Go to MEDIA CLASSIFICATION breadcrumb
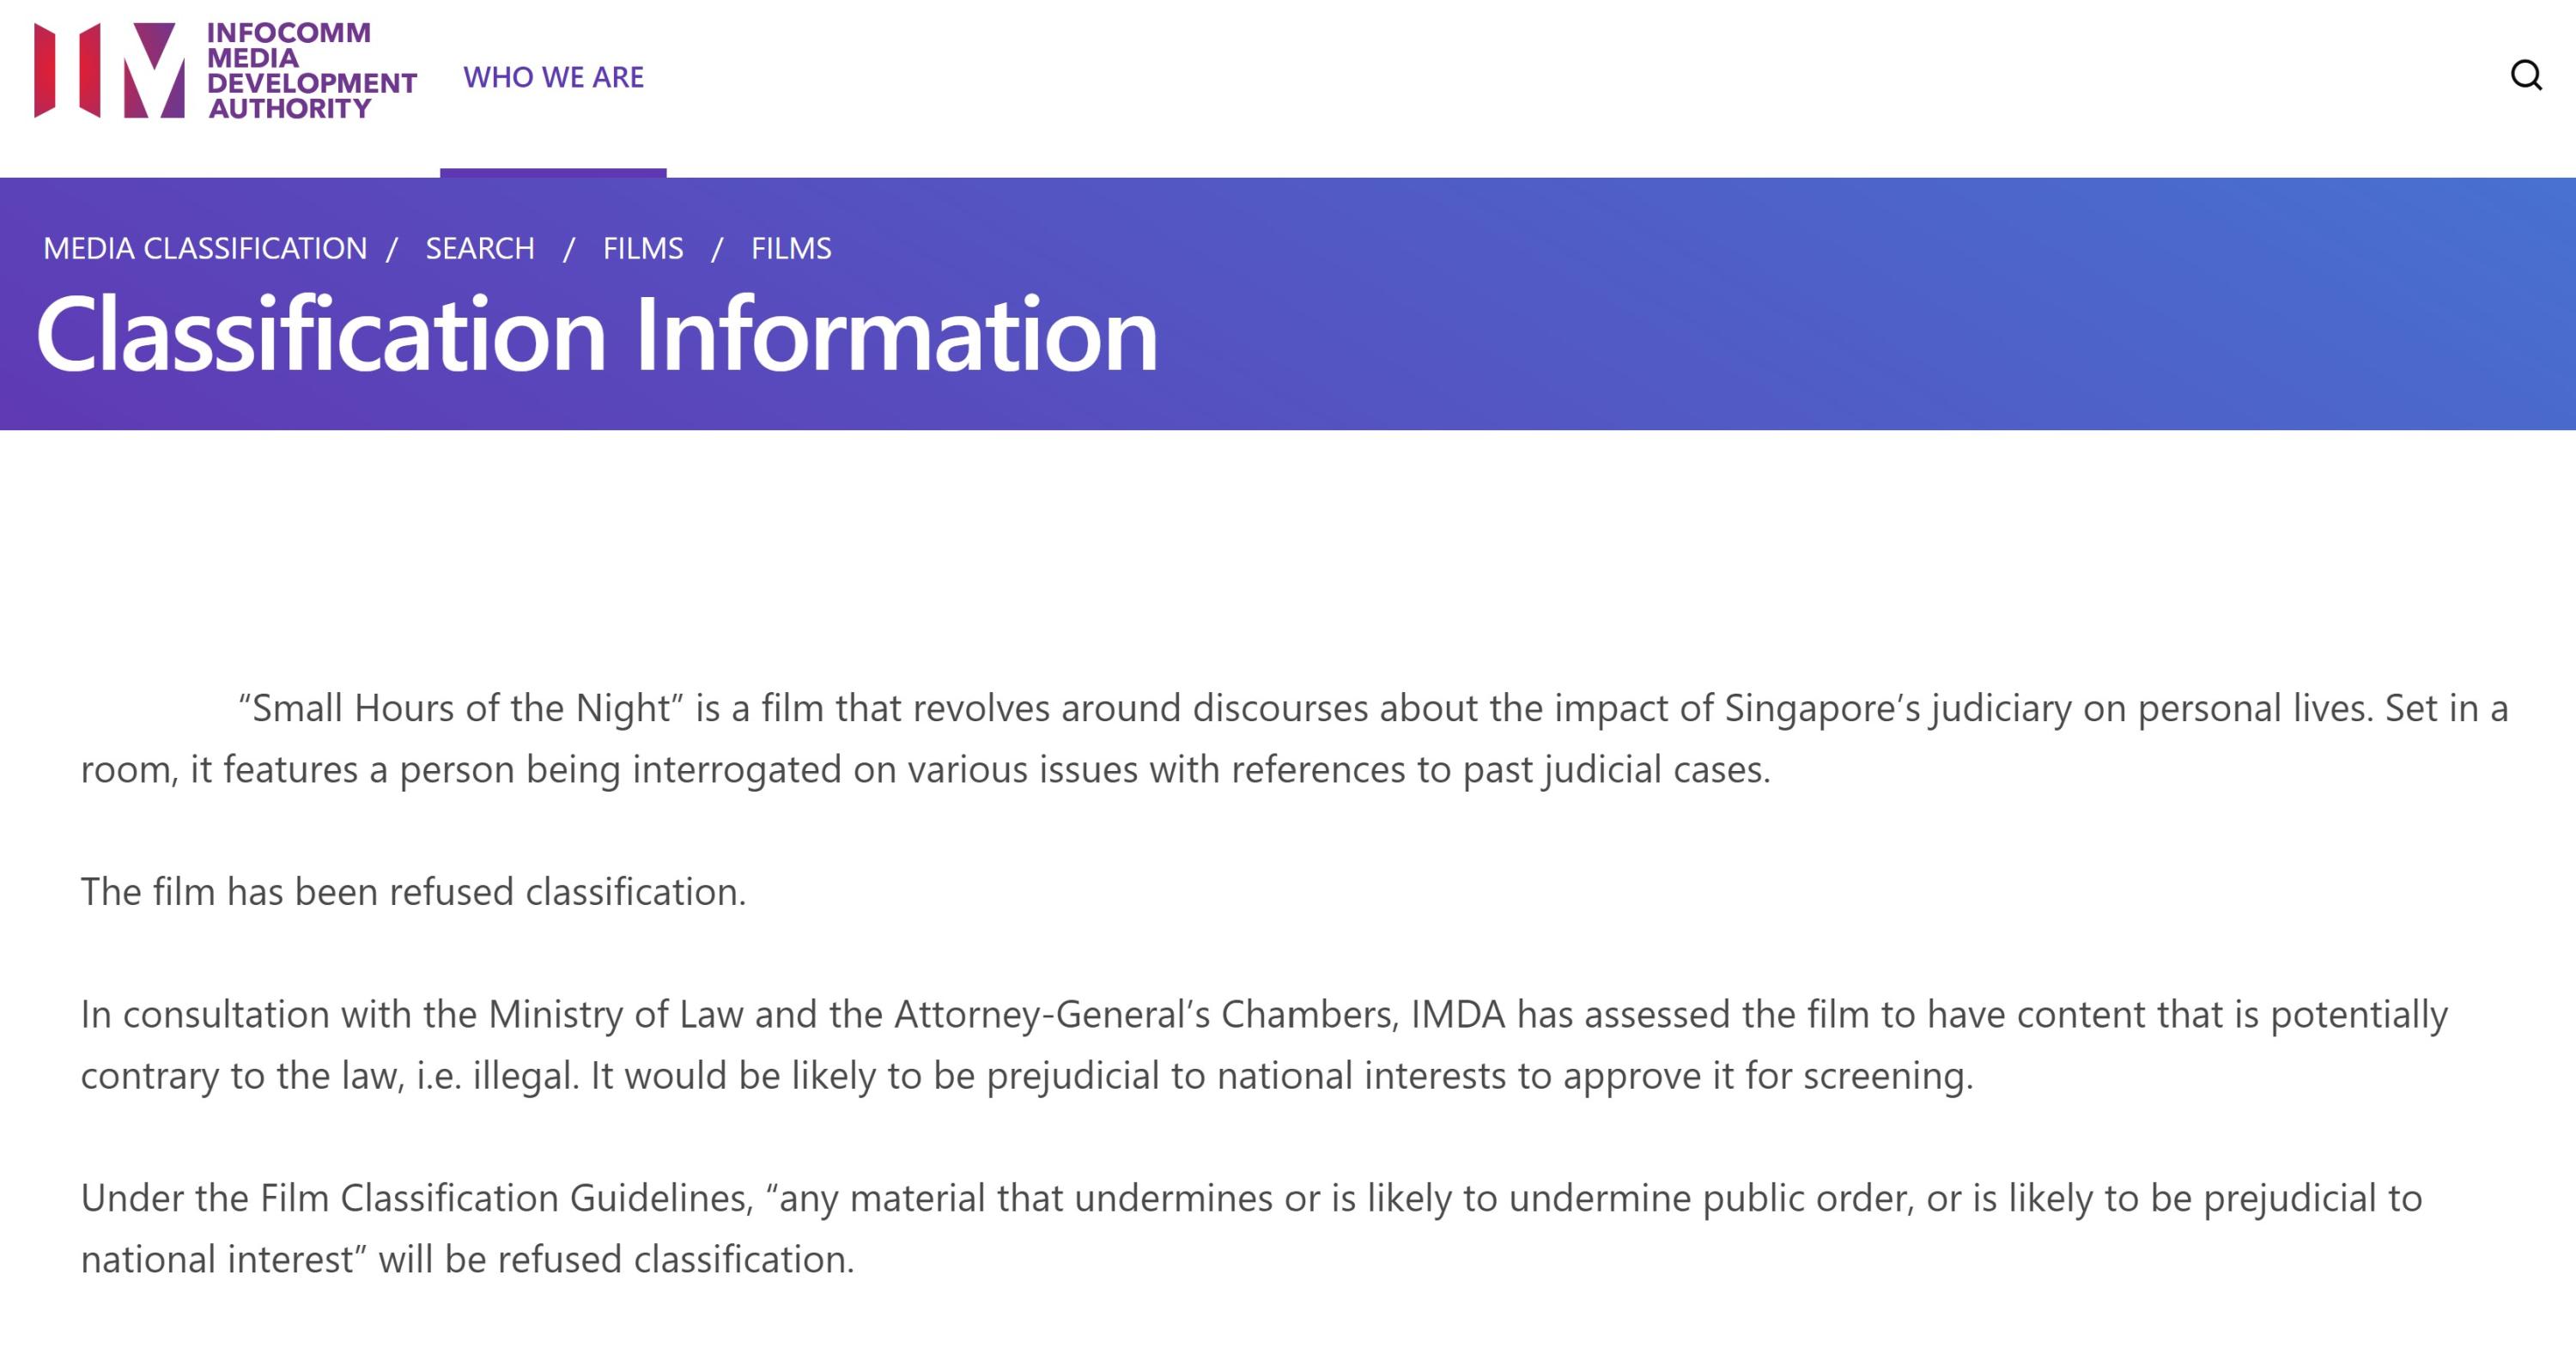This screenshot has height=1372, width=2576. [205, 248]
